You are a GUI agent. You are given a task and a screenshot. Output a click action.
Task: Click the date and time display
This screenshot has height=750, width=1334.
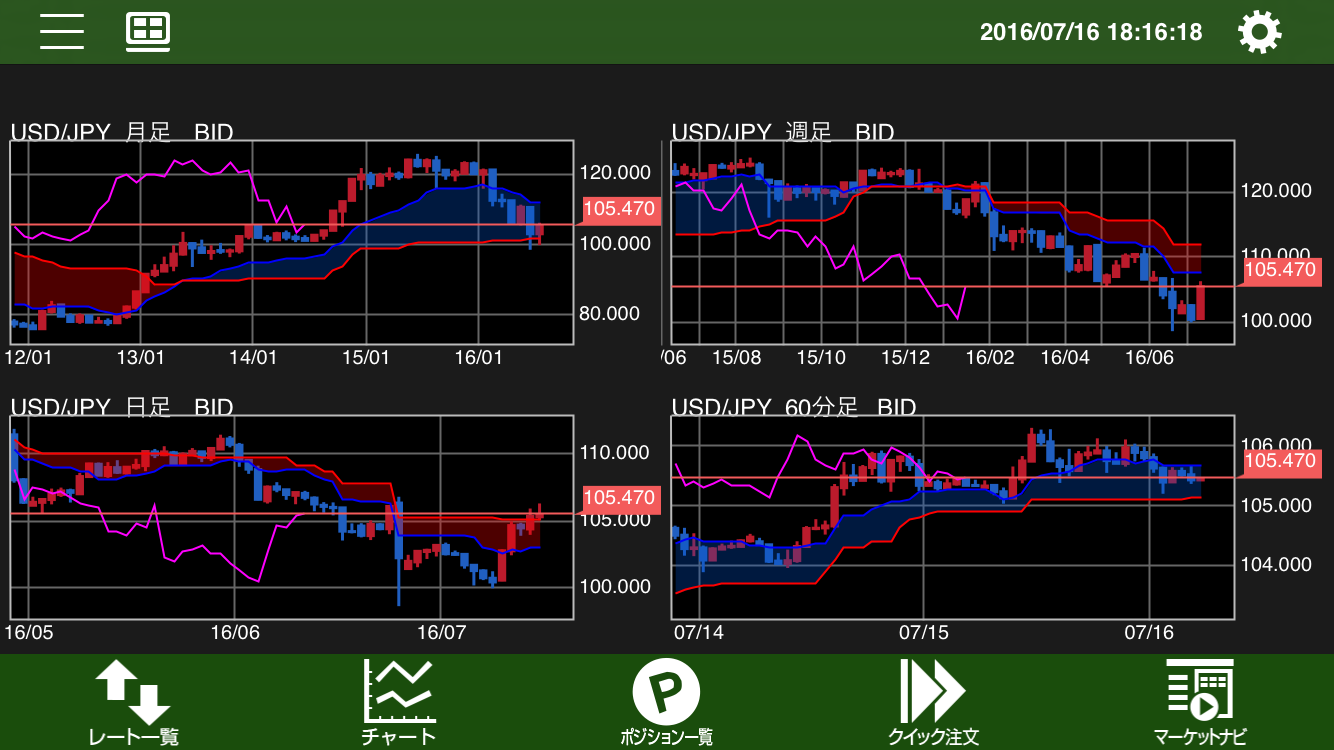(1090, 32)
